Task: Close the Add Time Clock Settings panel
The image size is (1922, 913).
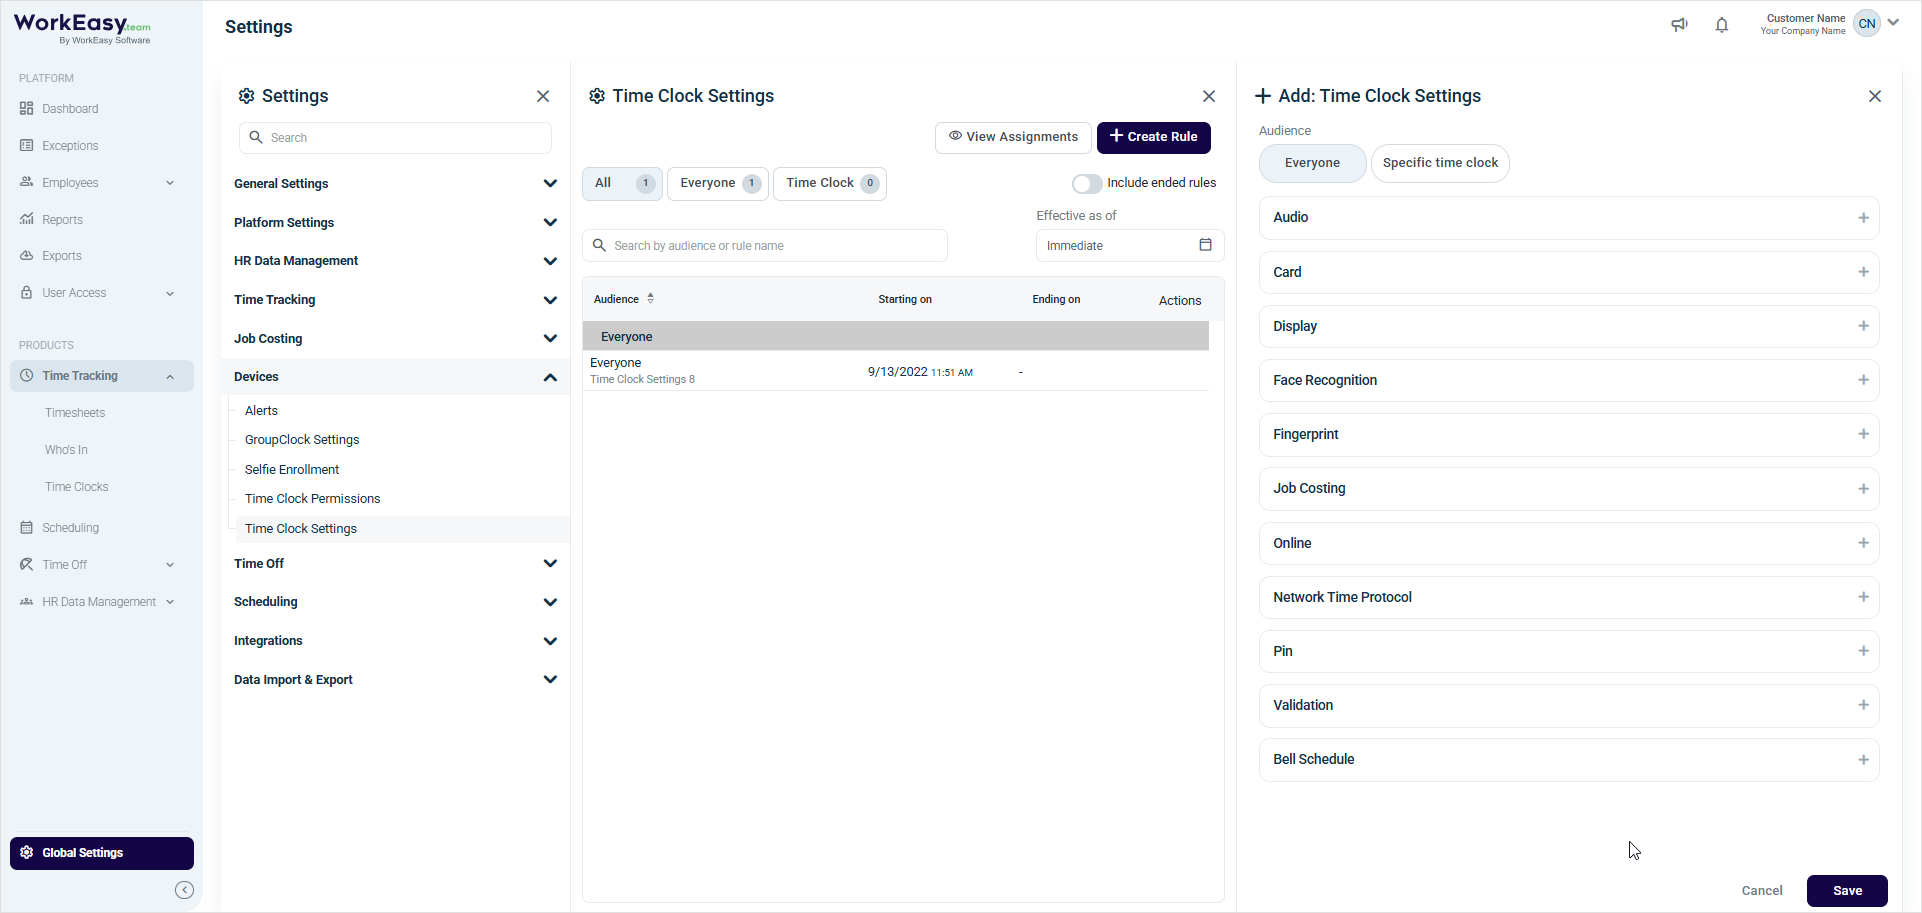Action: tap(1875, 96)
